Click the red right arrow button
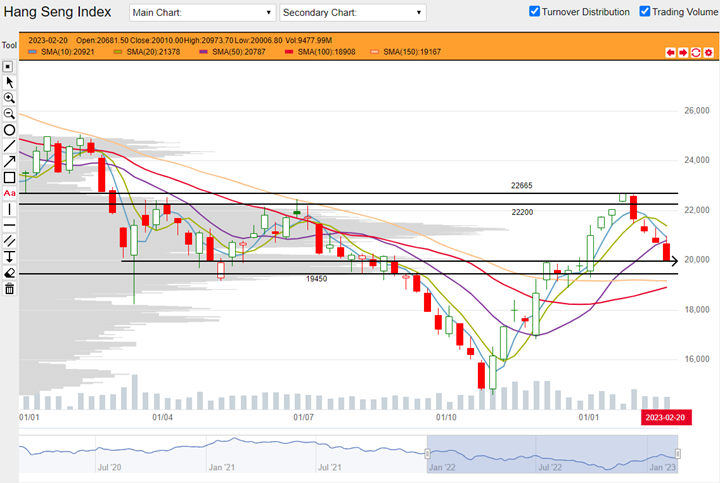Screen dimensions: 720x483 683,52
